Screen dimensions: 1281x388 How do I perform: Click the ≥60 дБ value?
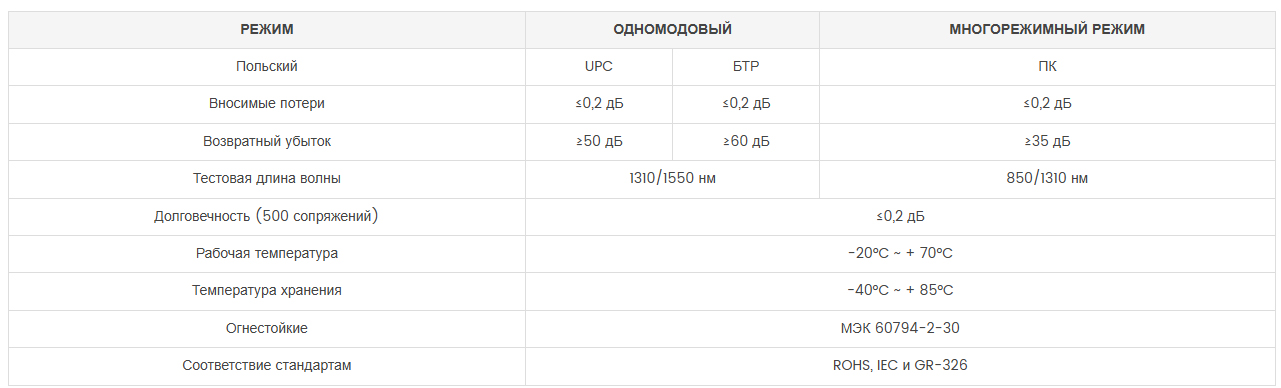[x=746, y=142]
